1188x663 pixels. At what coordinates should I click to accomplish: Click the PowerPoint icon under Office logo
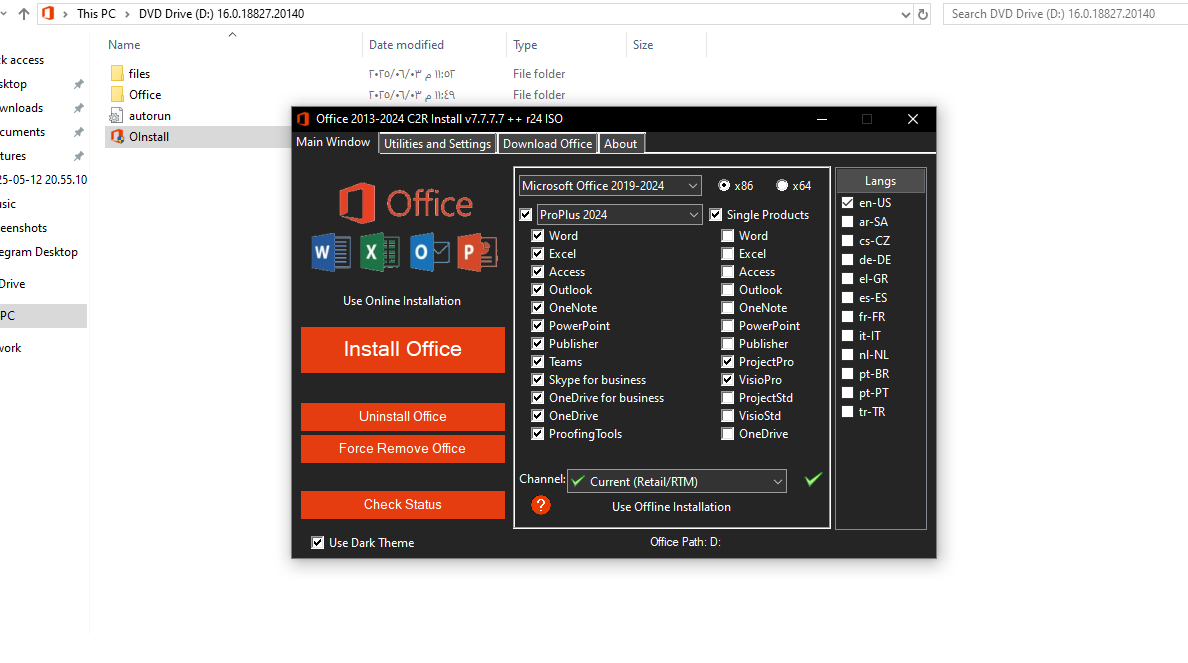(477, 252)
